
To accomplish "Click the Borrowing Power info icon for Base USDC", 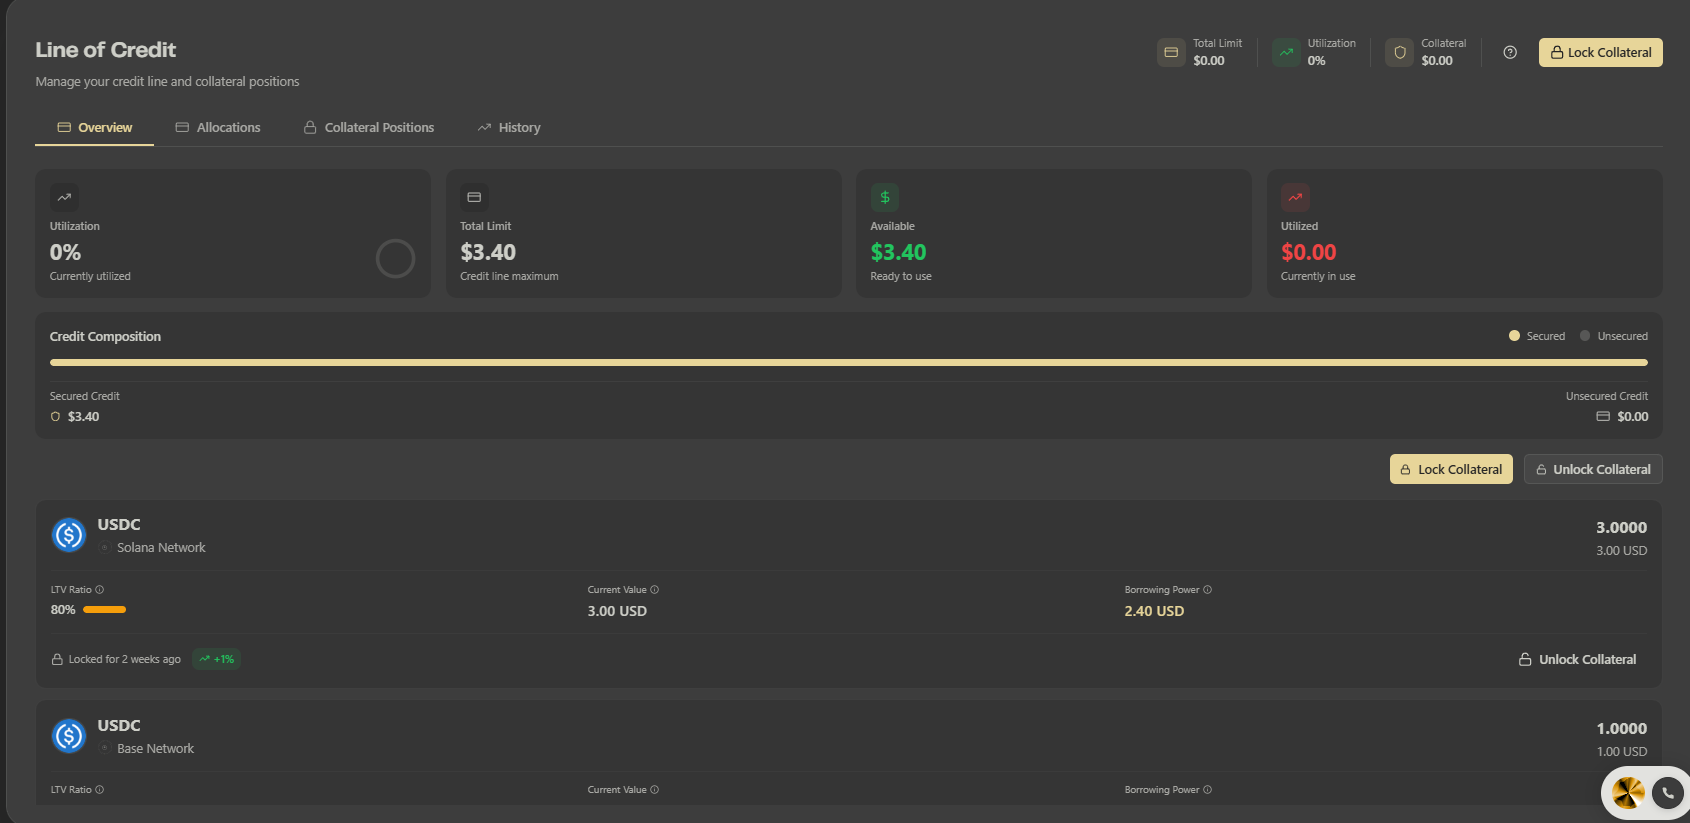I will [1208, 790].
